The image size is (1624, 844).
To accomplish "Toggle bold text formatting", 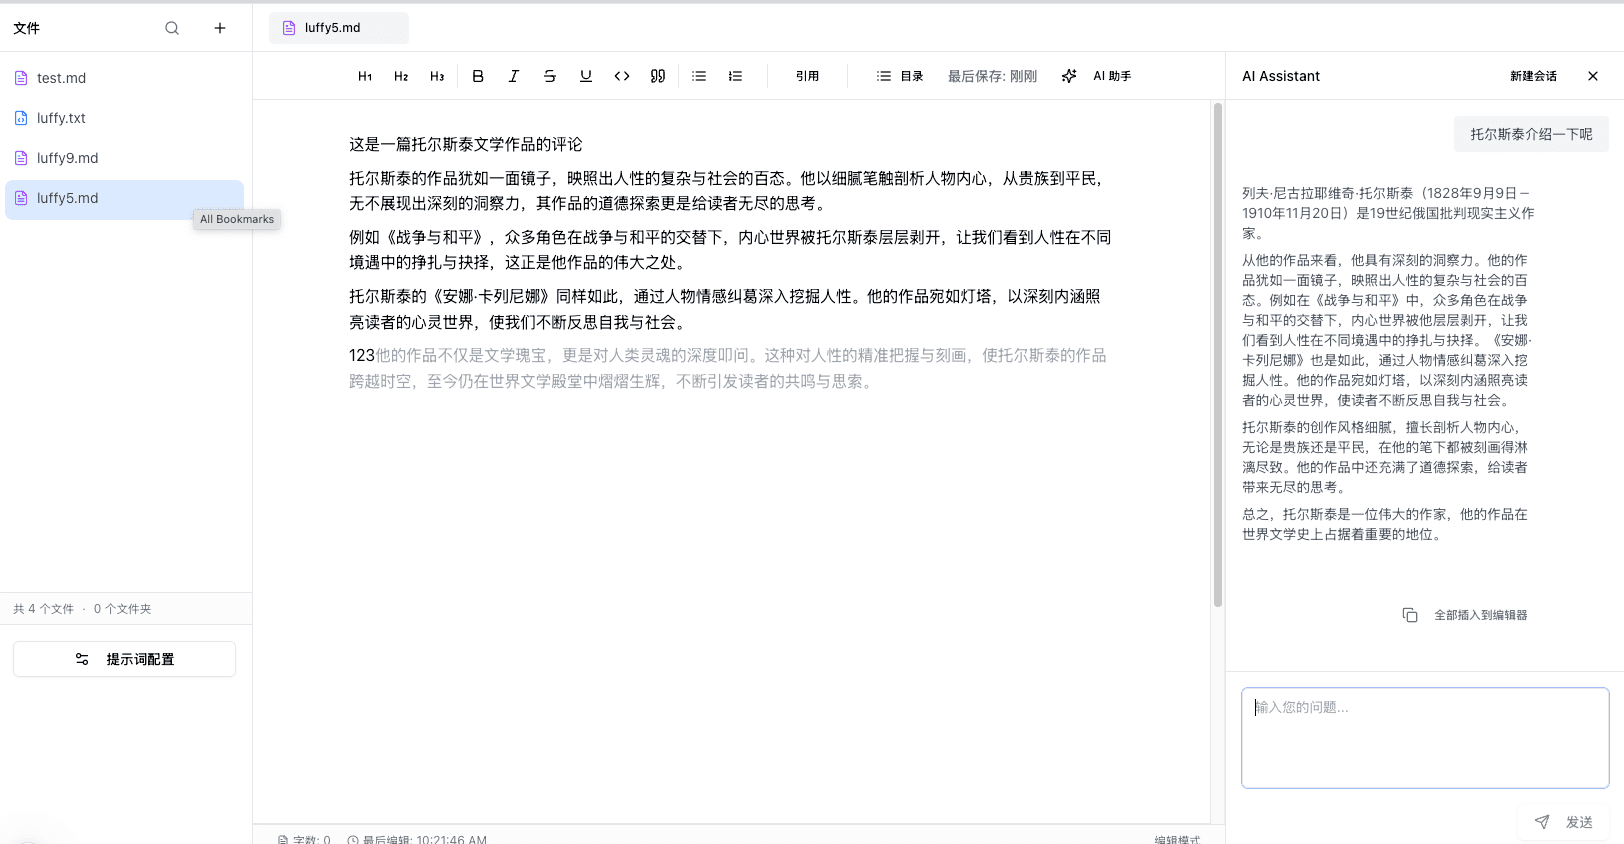I will click(x=478, y=76).
